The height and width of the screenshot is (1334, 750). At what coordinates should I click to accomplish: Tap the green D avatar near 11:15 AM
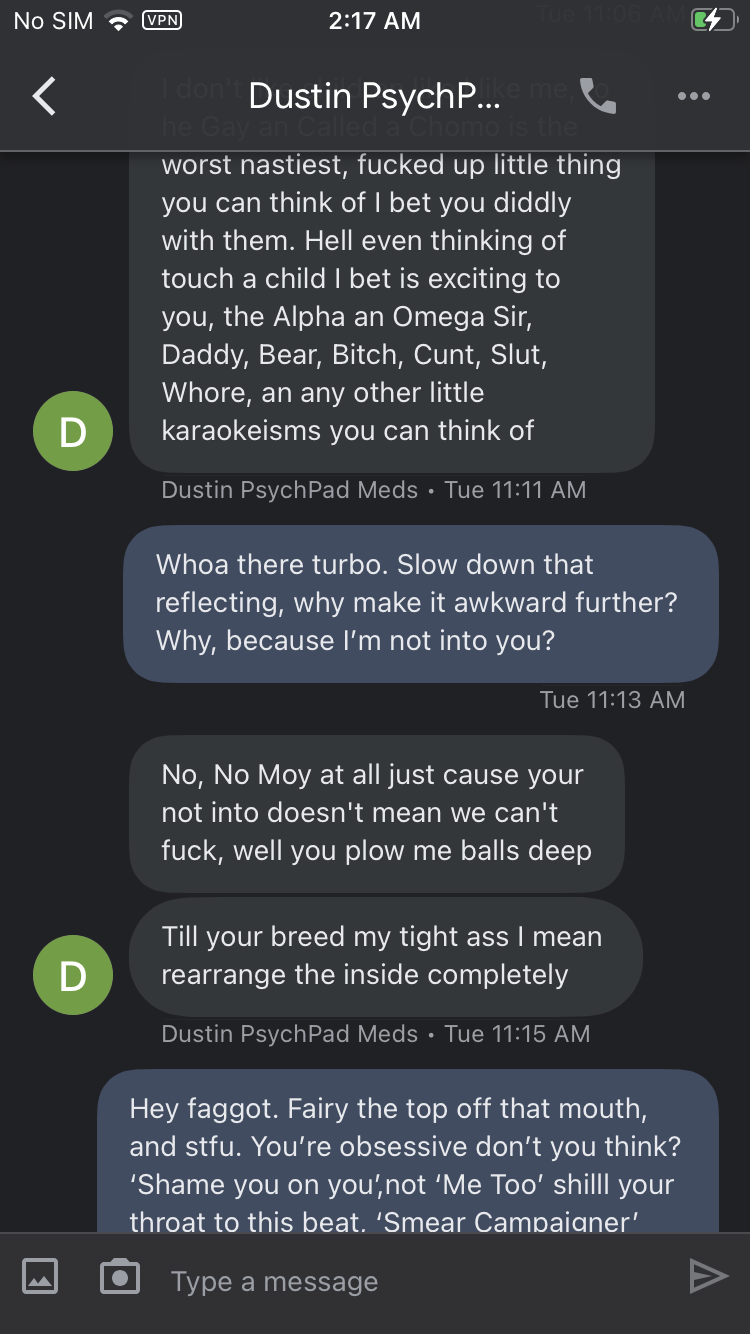point(73,975)
